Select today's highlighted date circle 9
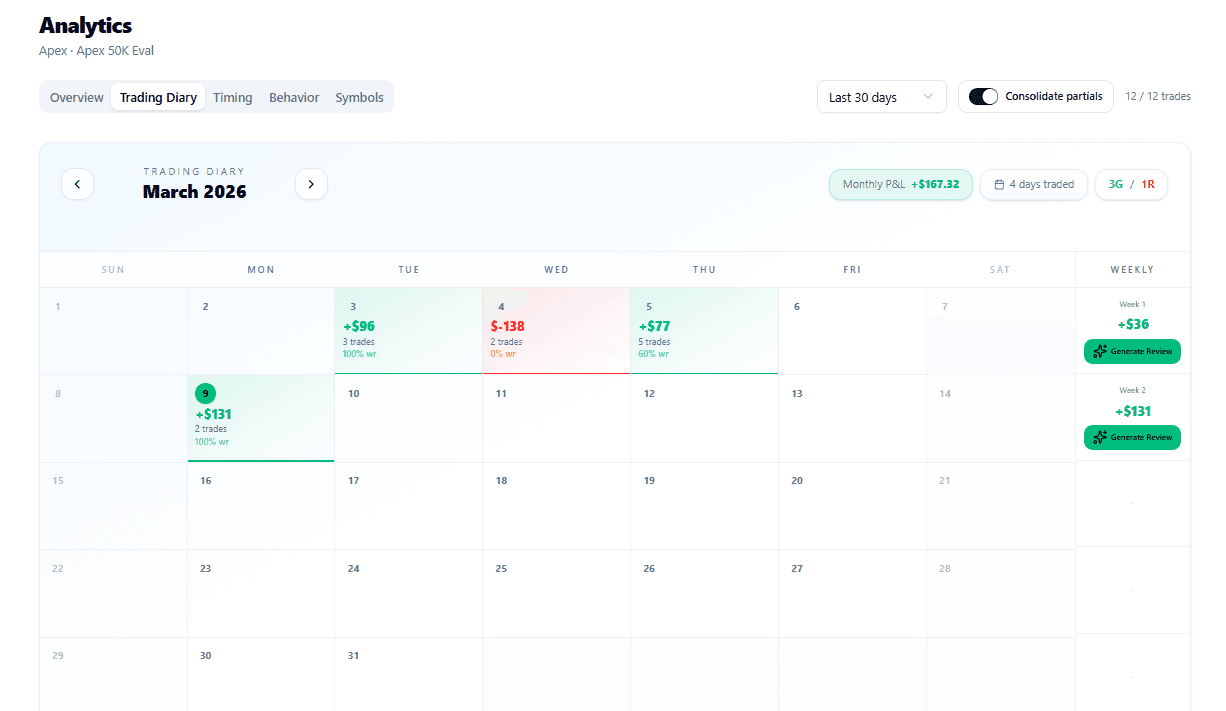Image resolution: width=1226 pixels, height=711 pixels. pos(205,393)
